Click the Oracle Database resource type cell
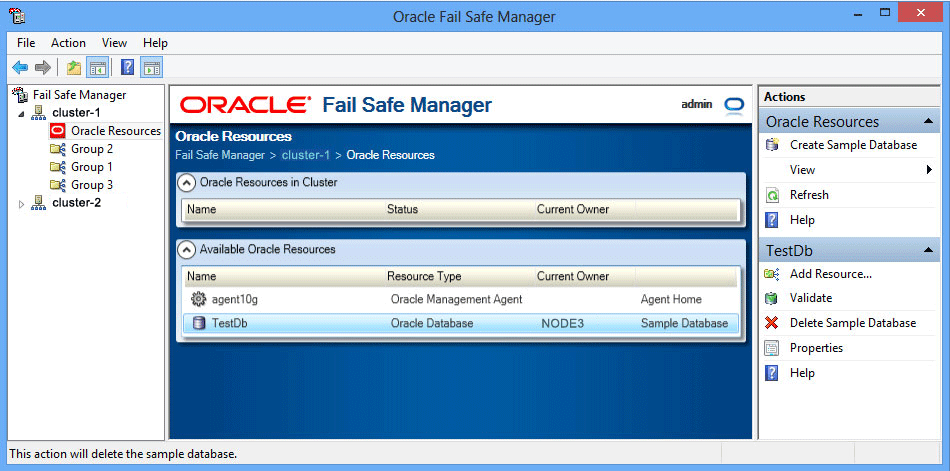Viewport: 950px width, 471px height. 432,324
